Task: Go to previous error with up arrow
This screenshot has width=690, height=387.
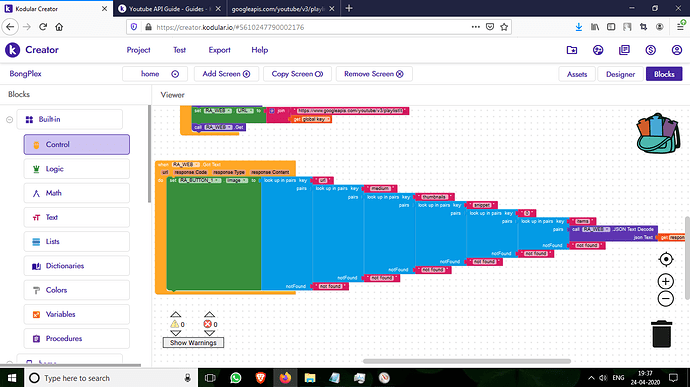Action: [209, 314]
